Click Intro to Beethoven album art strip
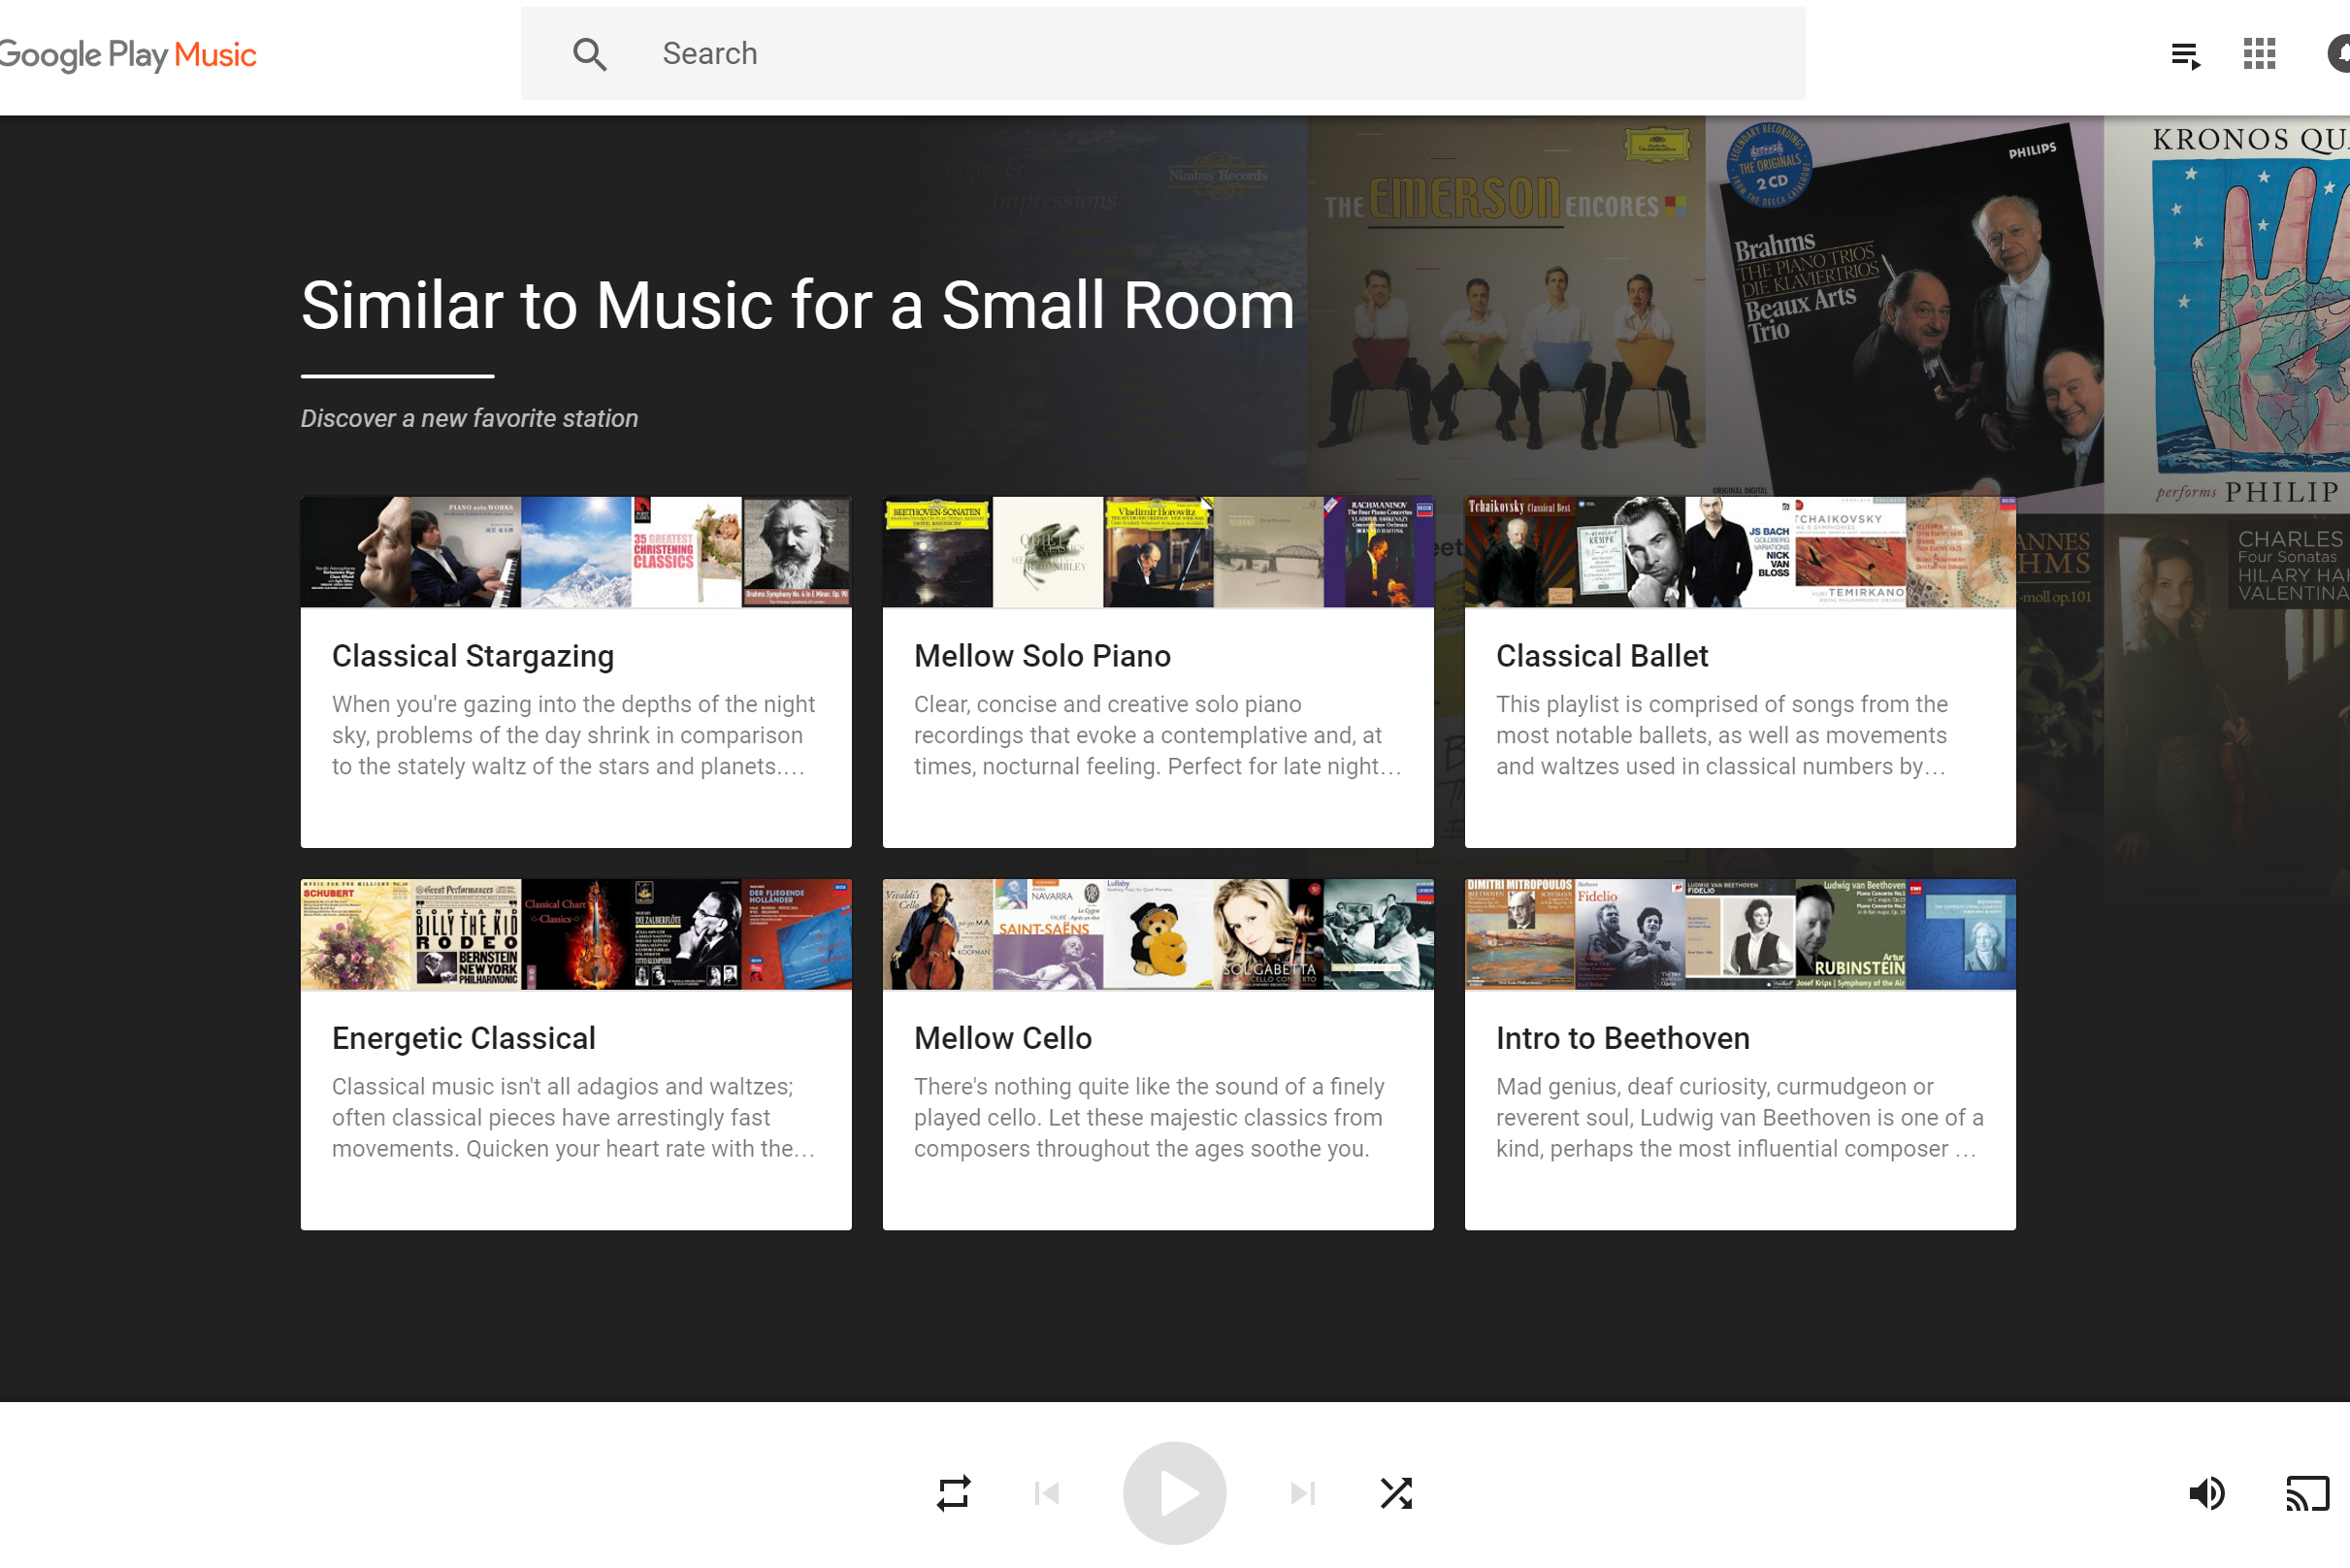Screen dimensions: 2350x1568 (x=1740, y=934)
